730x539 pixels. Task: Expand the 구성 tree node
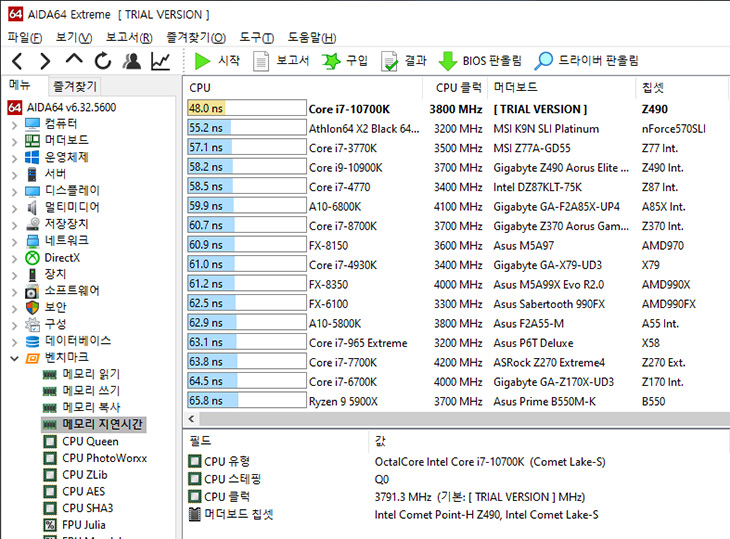click(x=14, y=325)
